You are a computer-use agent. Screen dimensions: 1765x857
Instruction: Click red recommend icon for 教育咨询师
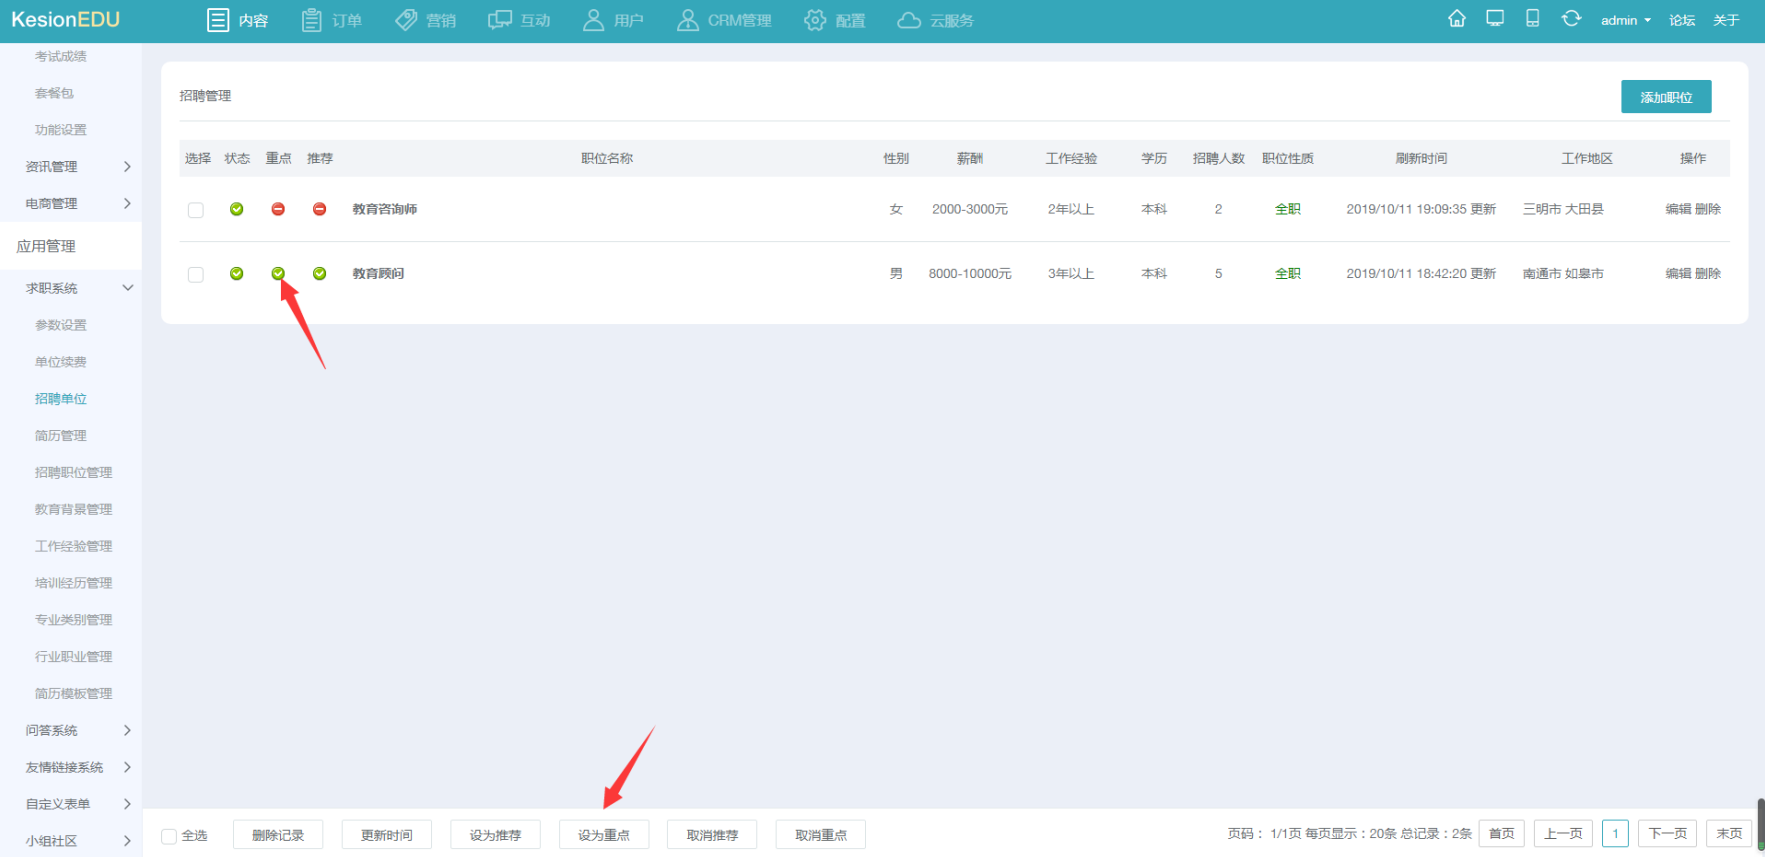[x=319, y=209]
